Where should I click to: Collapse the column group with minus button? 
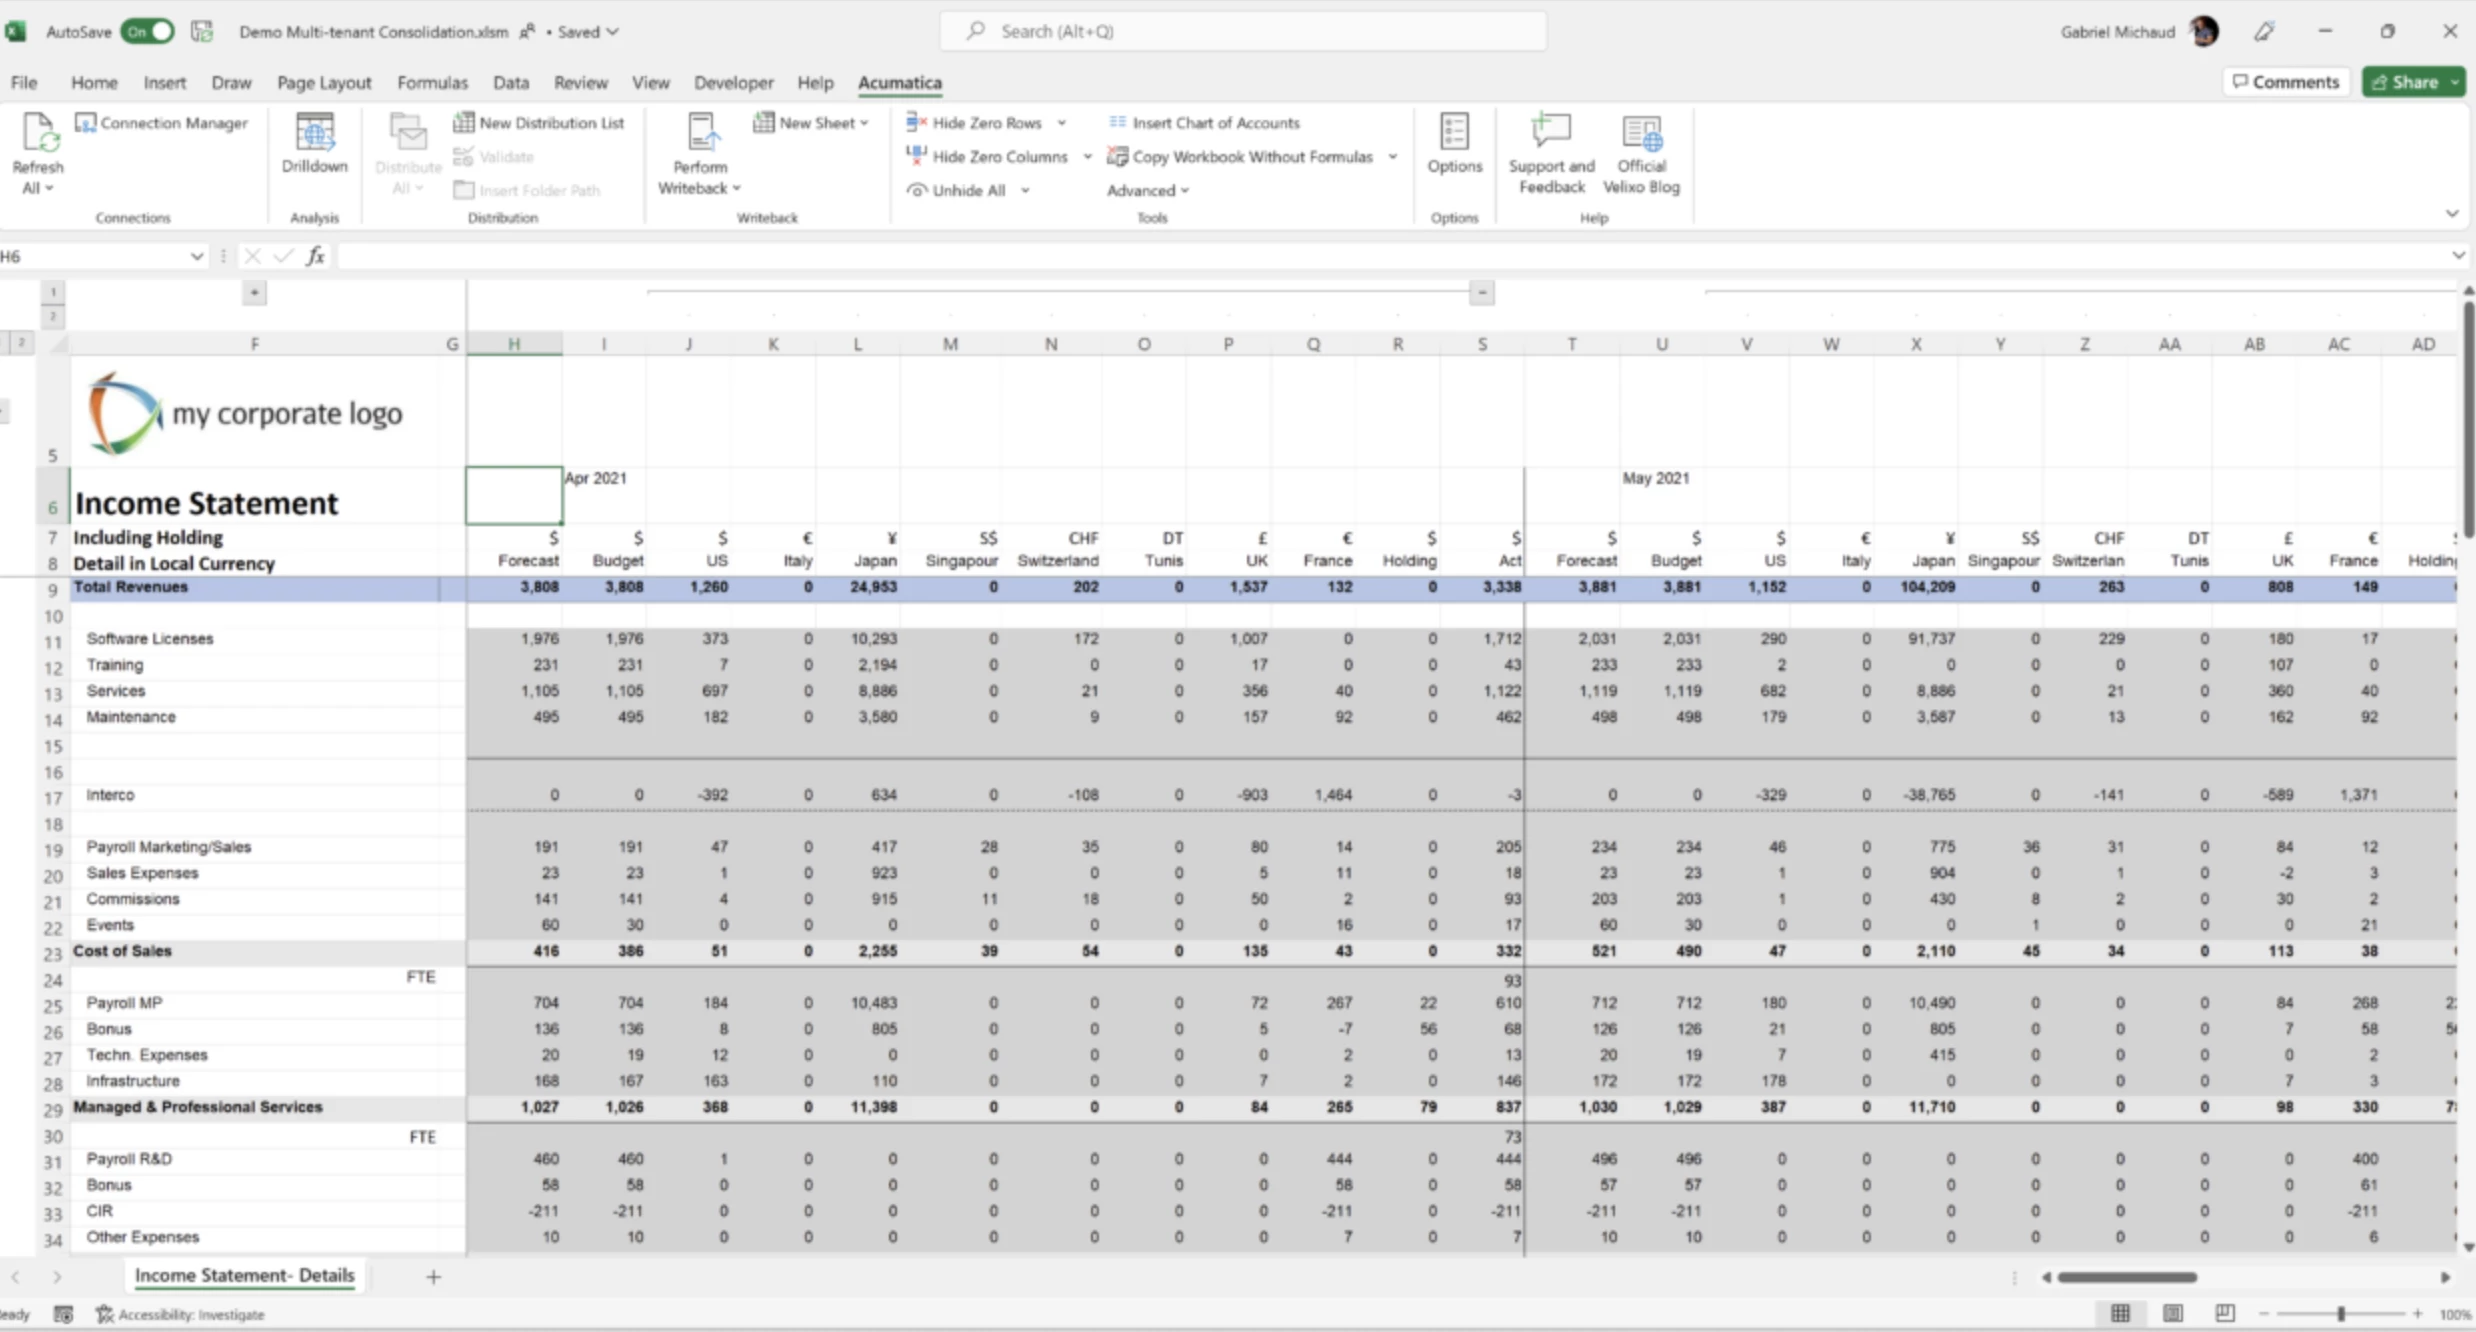click(x=1481, y=293)
